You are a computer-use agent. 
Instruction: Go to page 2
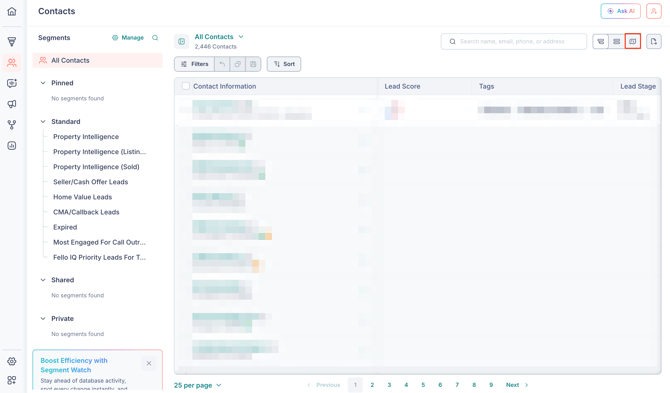click(372, 385)
